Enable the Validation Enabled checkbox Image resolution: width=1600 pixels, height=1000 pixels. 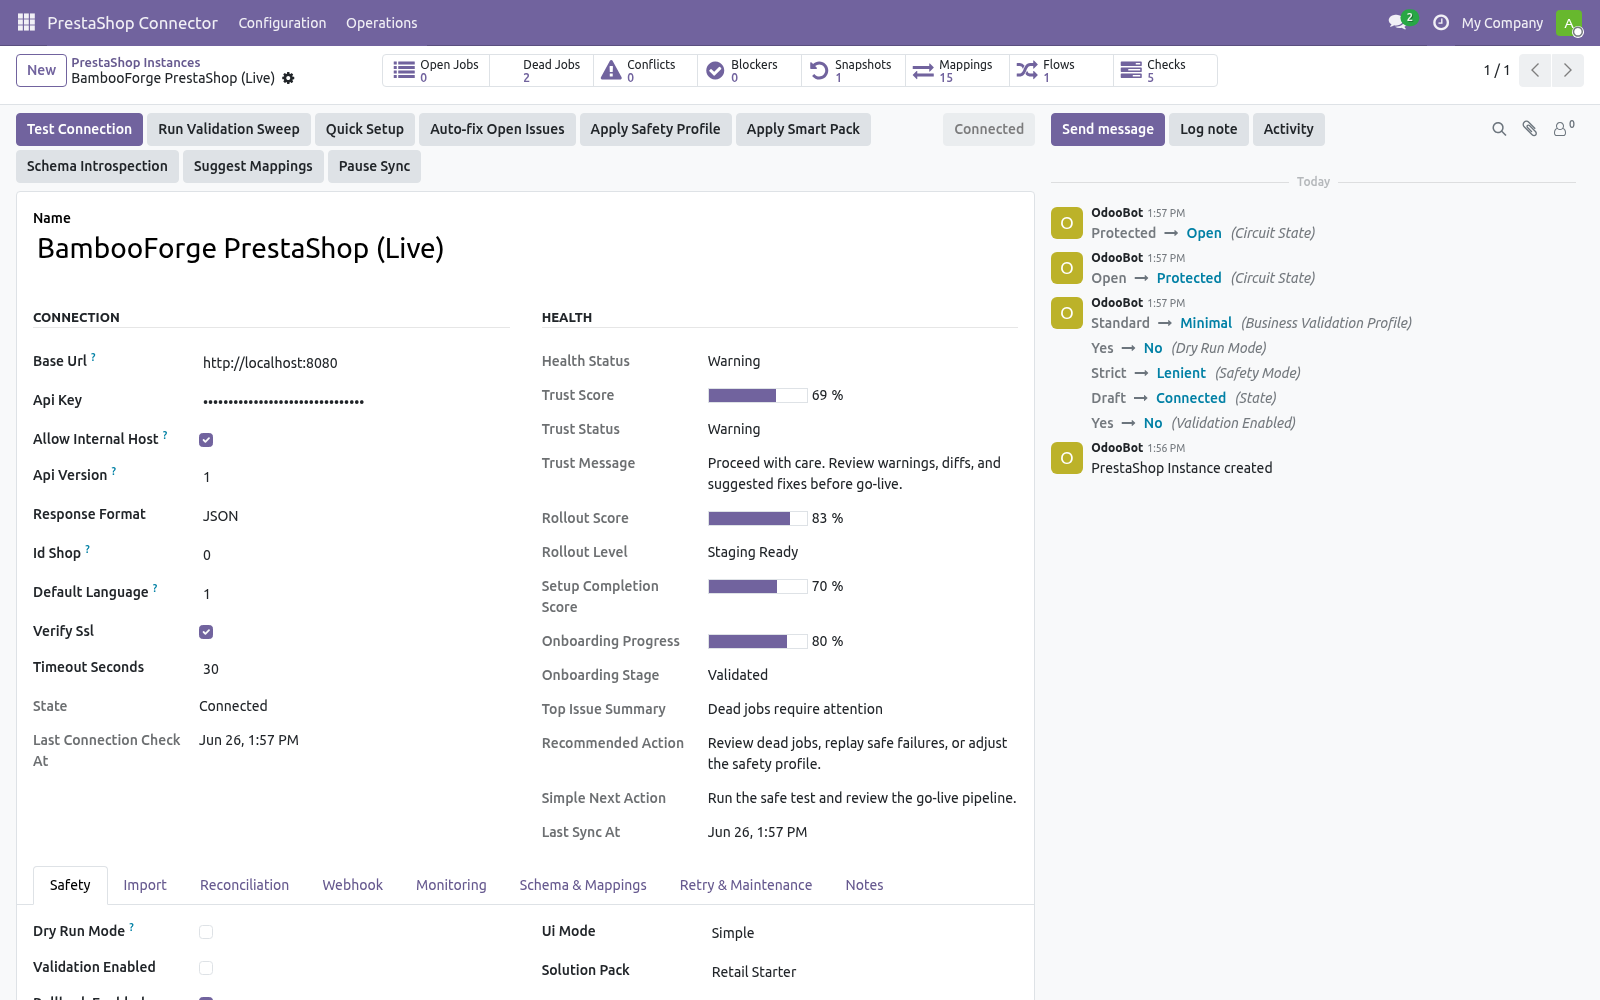click(x=206, y=968)
